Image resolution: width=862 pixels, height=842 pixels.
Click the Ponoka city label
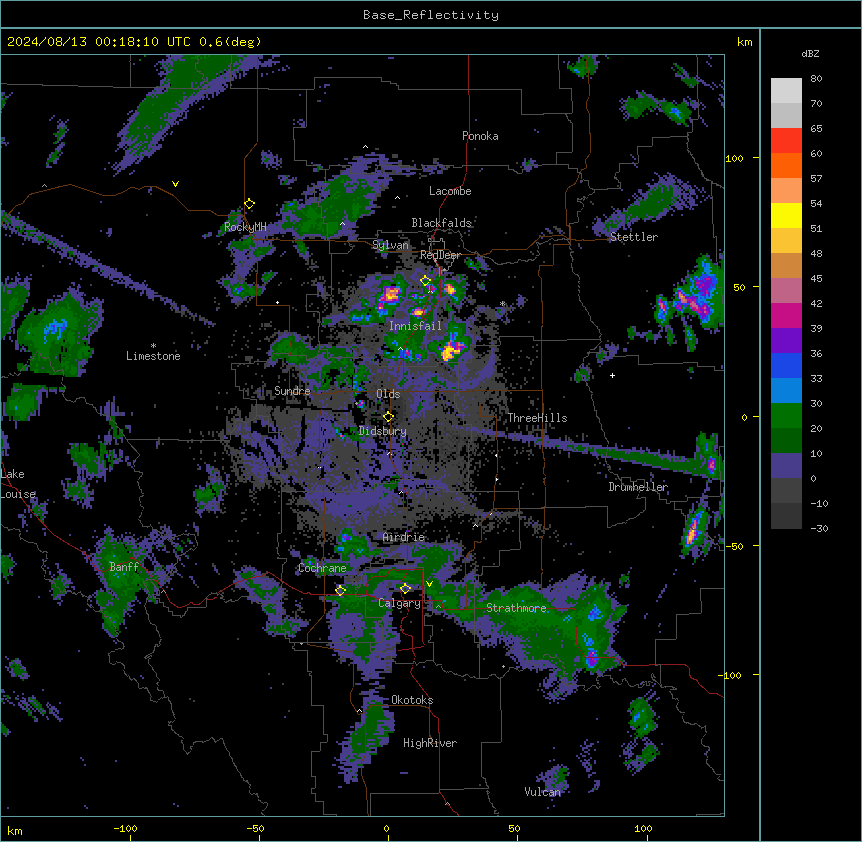click(x=480, y=136)
